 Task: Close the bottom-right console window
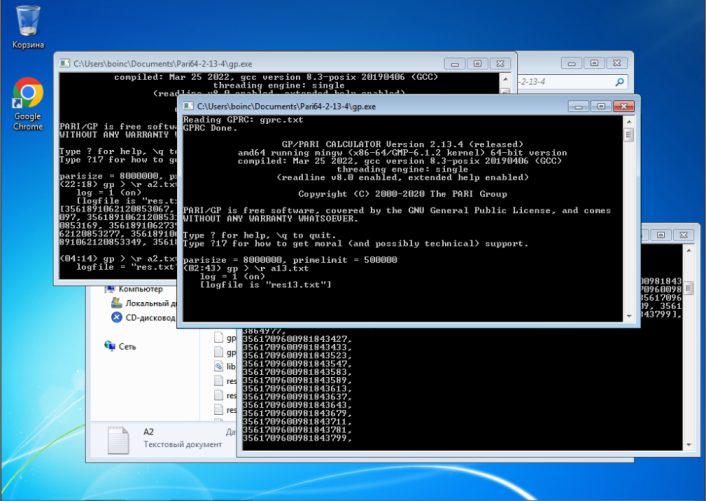[683, 235]
